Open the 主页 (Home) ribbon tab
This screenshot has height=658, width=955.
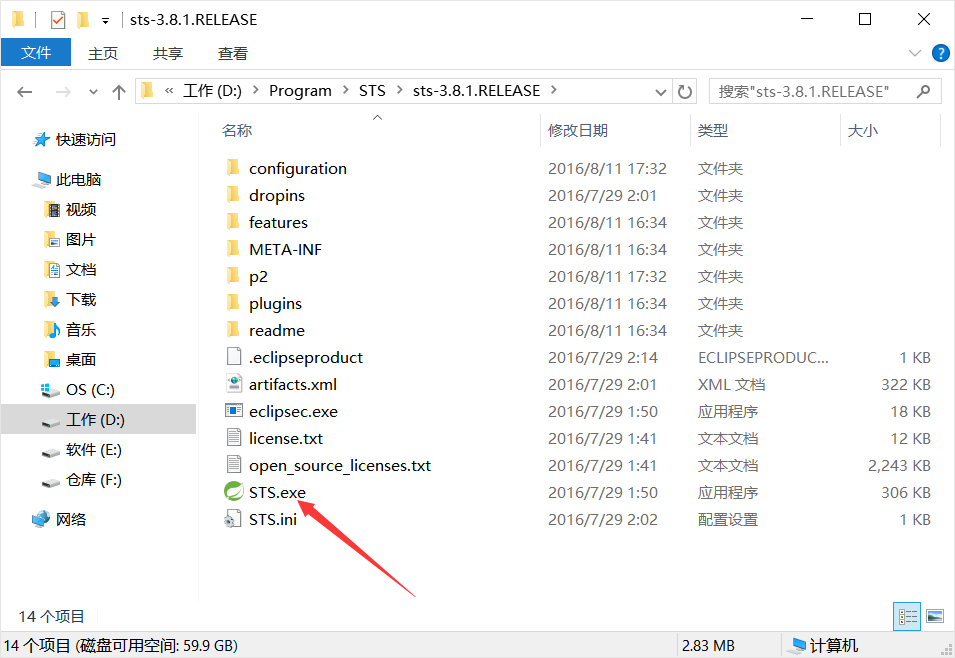[103, 53]
